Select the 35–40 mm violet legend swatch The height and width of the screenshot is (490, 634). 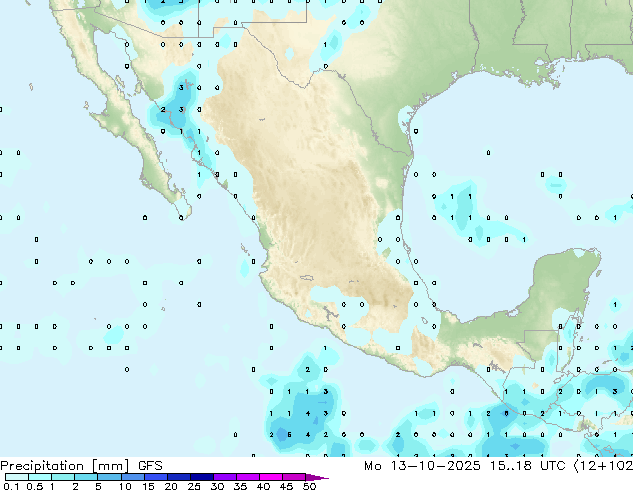[x=247, y=477]
